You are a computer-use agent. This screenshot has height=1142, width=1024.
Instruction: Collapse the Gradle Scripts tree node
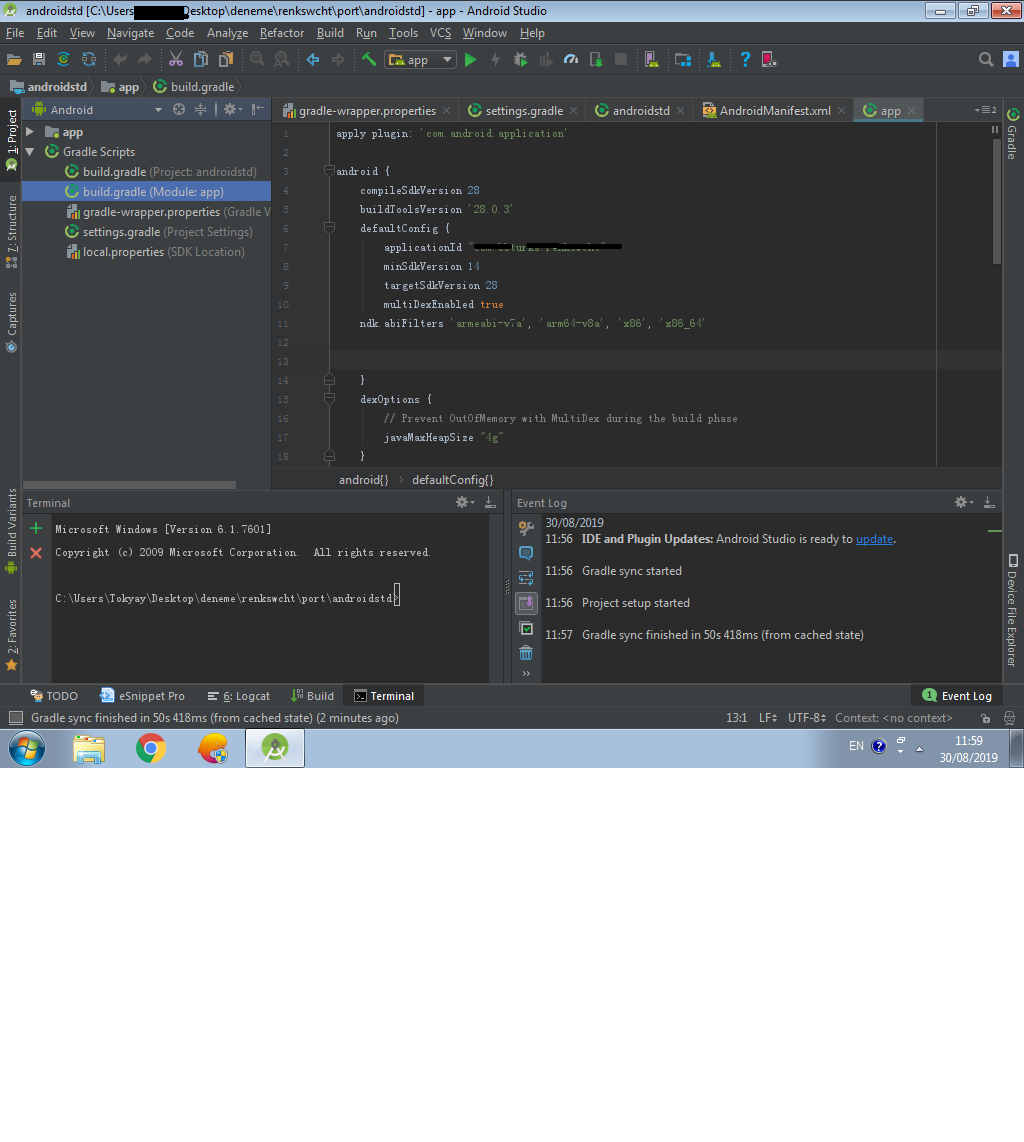(x=30, y=151)
